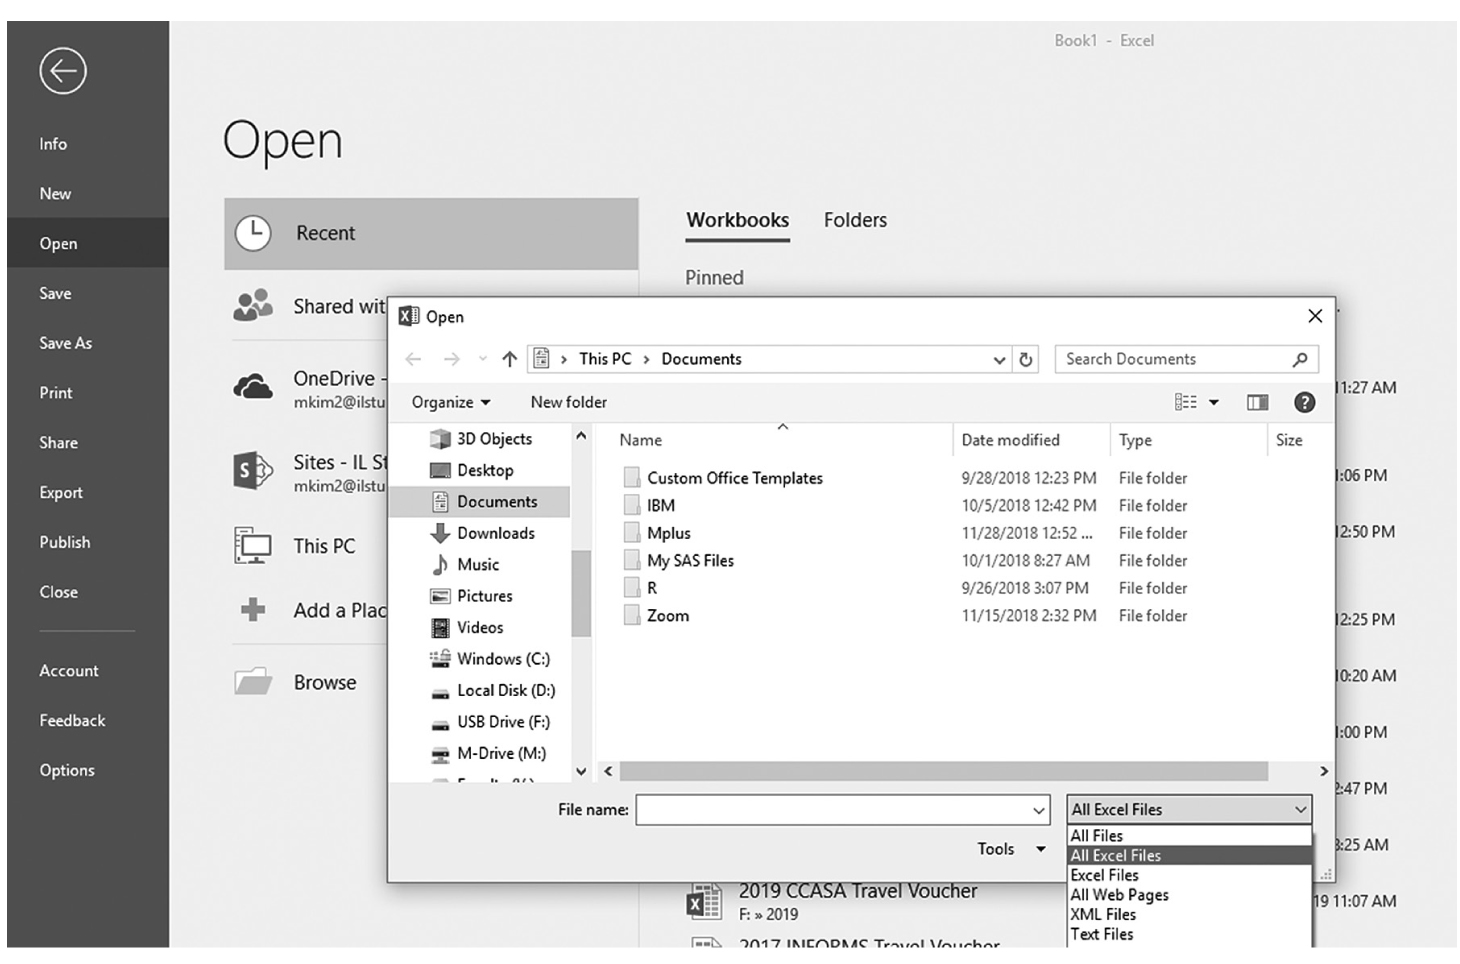Switch to the Folders tab

(x=855, y=220)
